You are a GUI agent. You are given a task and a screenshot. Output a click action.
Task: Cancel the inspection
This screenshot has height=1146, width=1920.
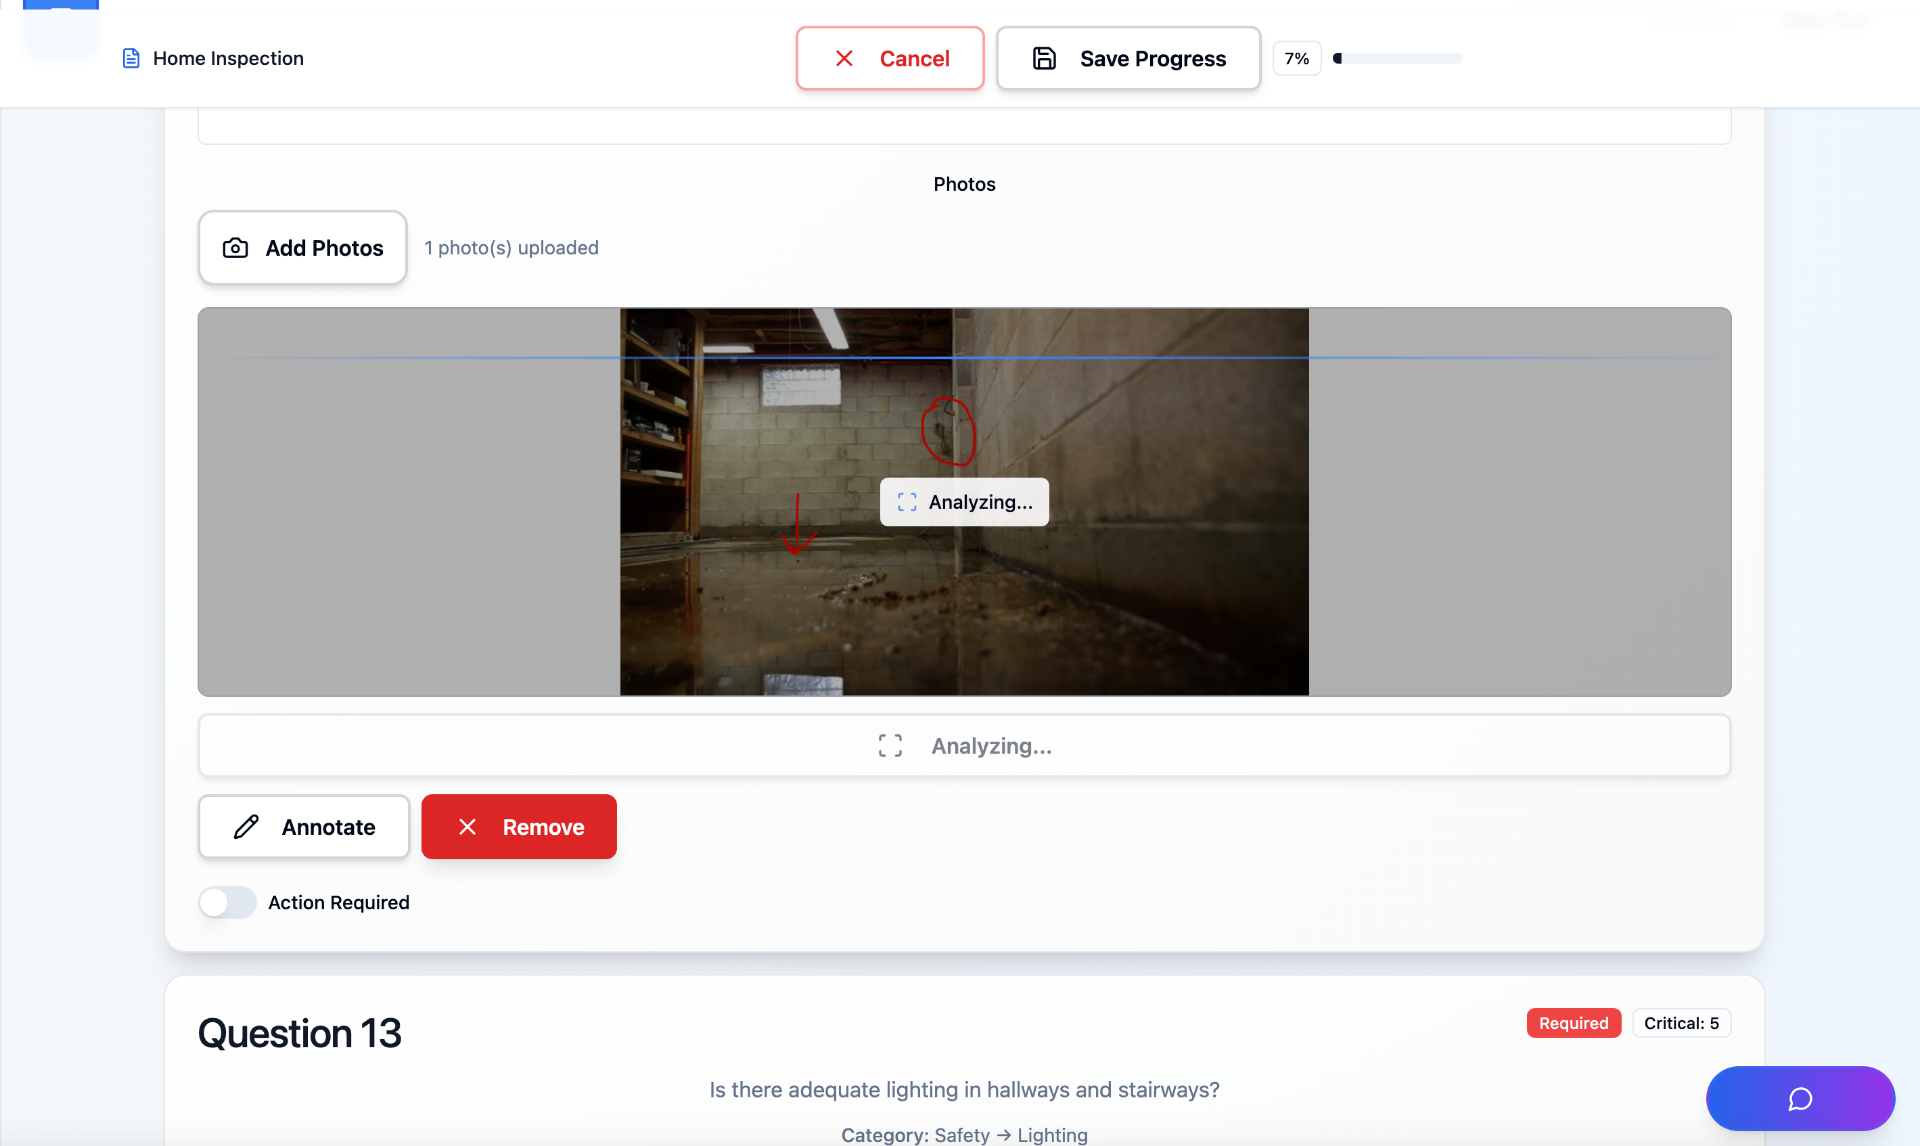[890, 58]
